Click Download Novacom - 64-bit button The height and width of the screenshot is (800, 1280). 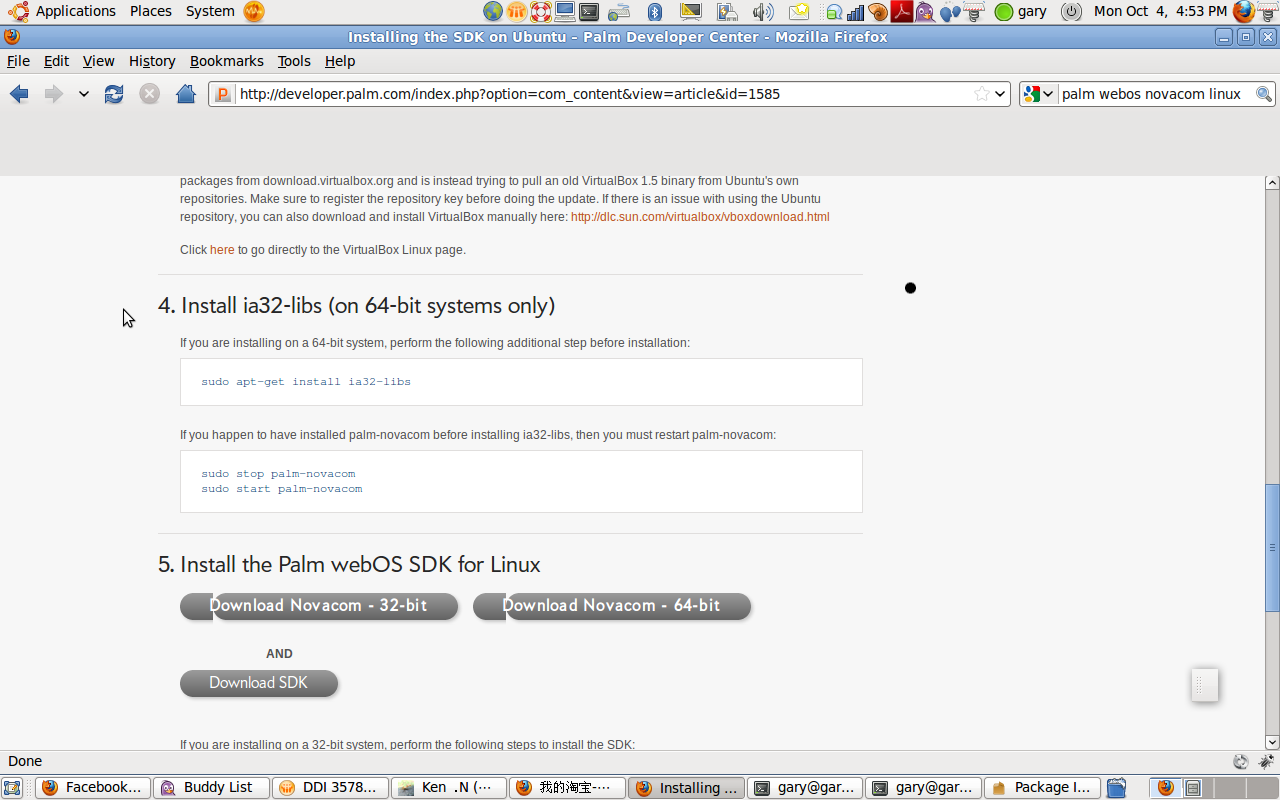tap(612, 606)
